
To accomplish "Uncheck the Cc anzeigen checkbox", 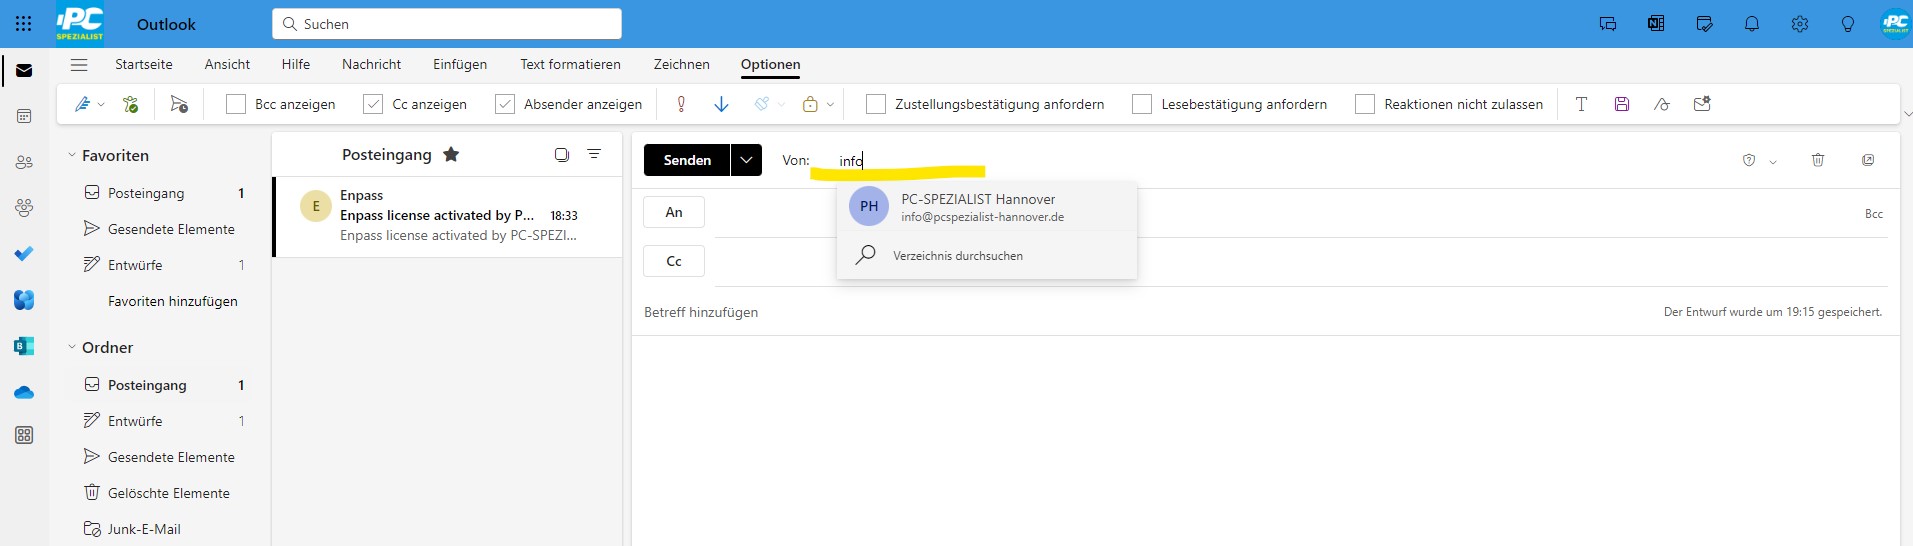I will 373,104.
